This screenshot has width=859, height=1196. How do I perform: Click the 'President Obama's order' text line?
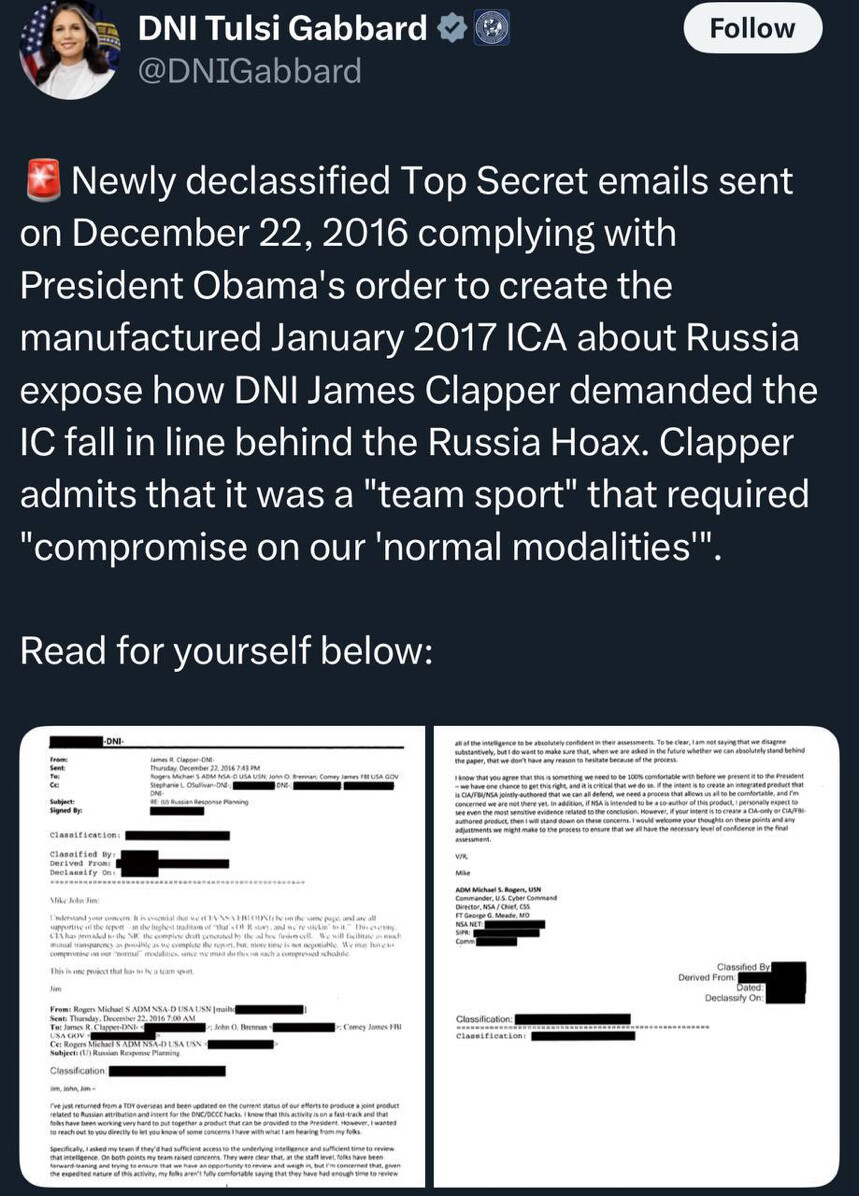pos(345,286)
